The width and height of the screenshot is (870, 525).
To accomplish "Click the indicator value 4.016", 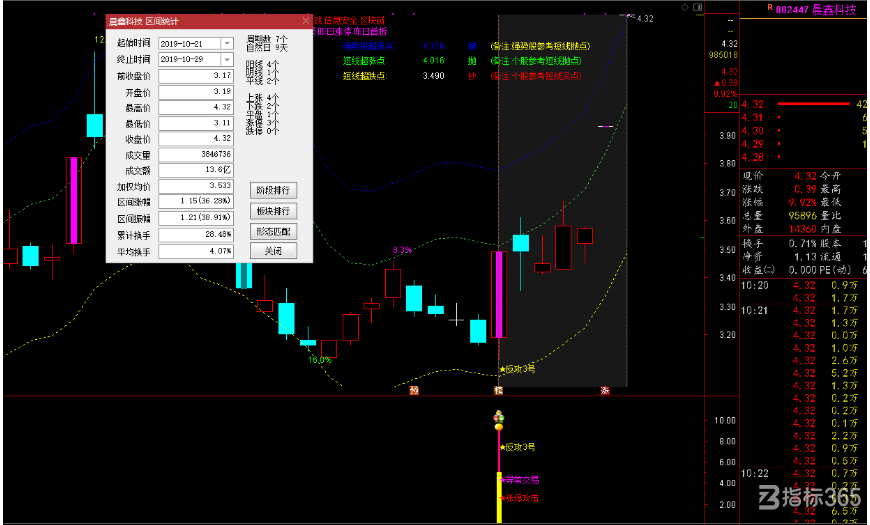I will coord(433,61).
